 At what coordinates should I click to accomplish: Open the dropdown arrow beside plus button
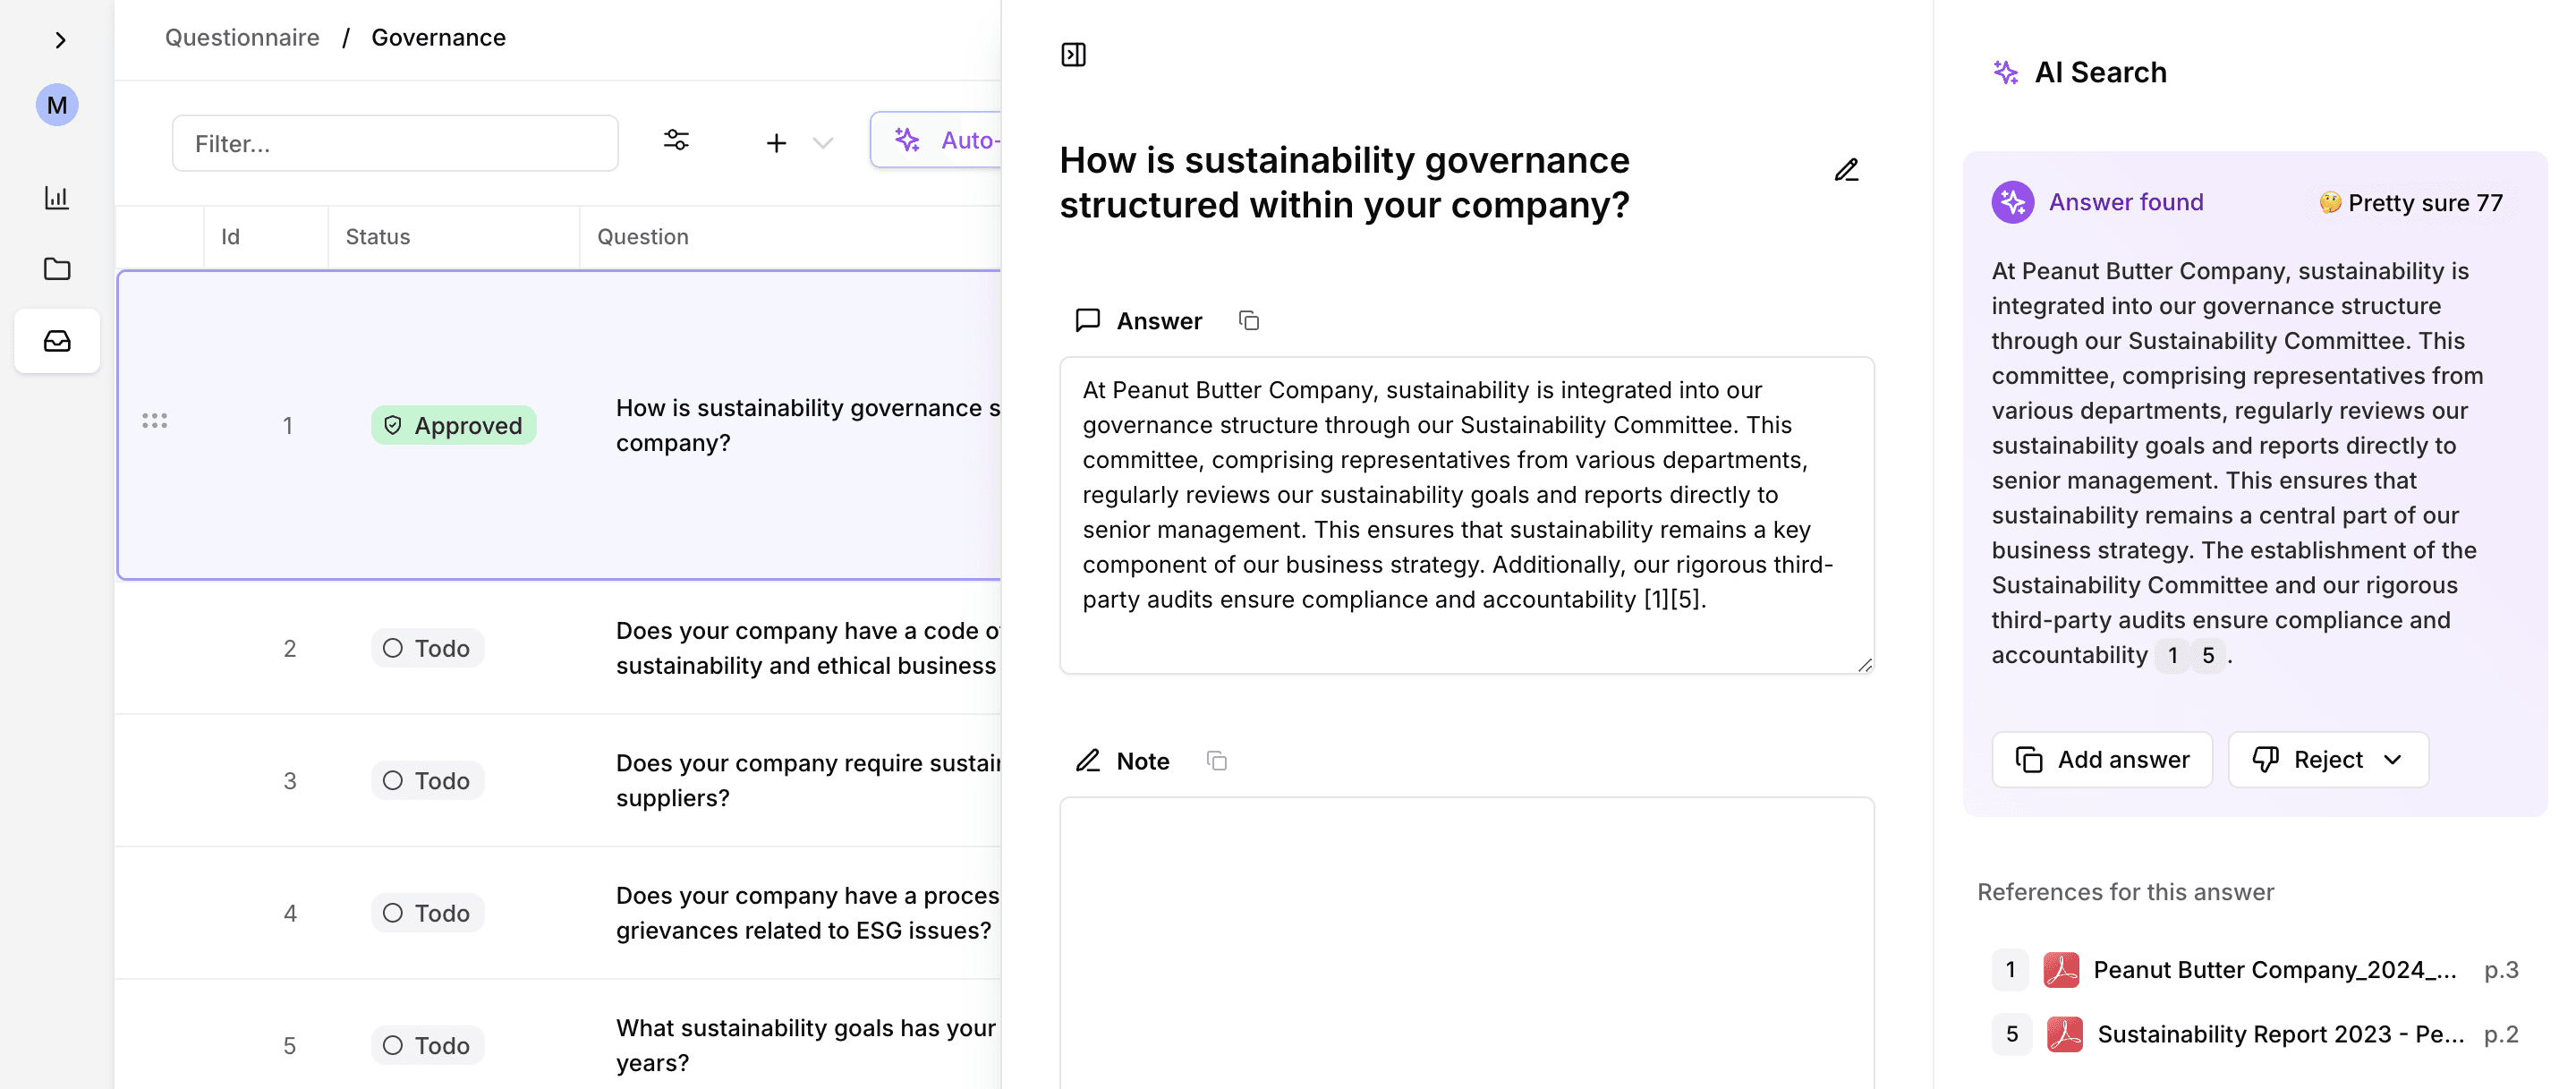coord(823,143)
